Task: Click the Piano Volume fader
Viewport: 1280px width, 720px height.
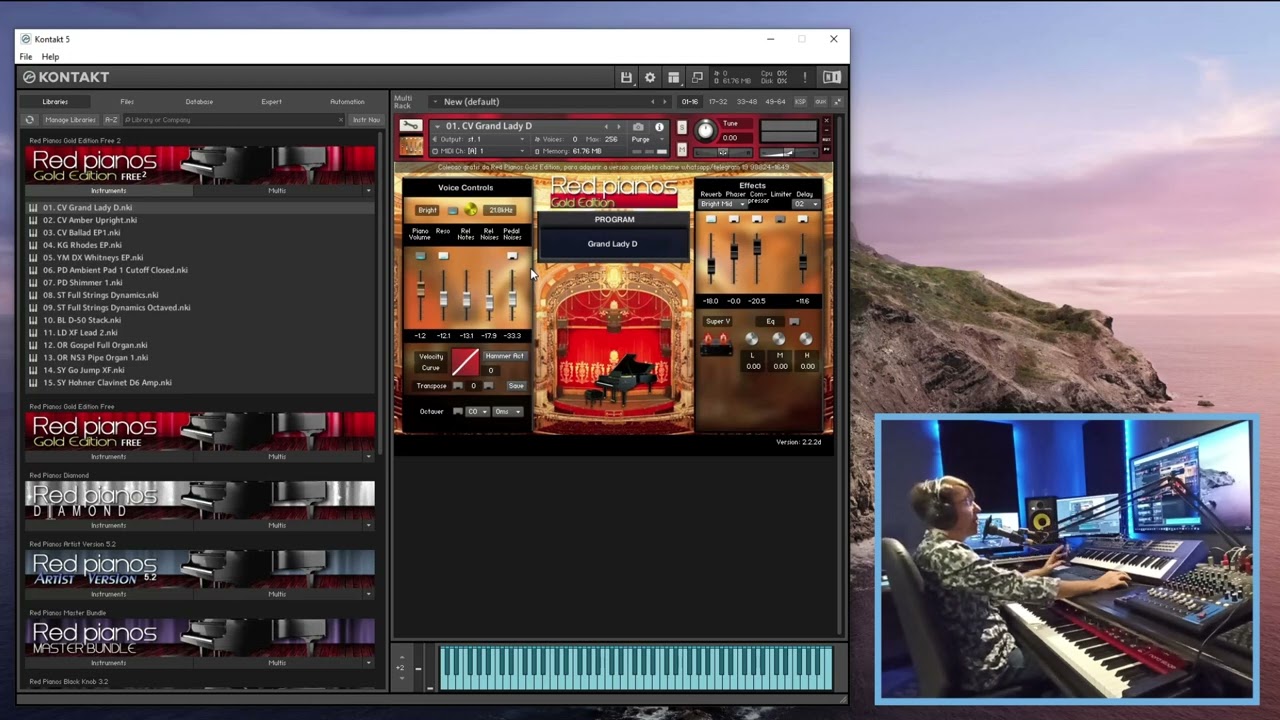Action: [421, 290]
